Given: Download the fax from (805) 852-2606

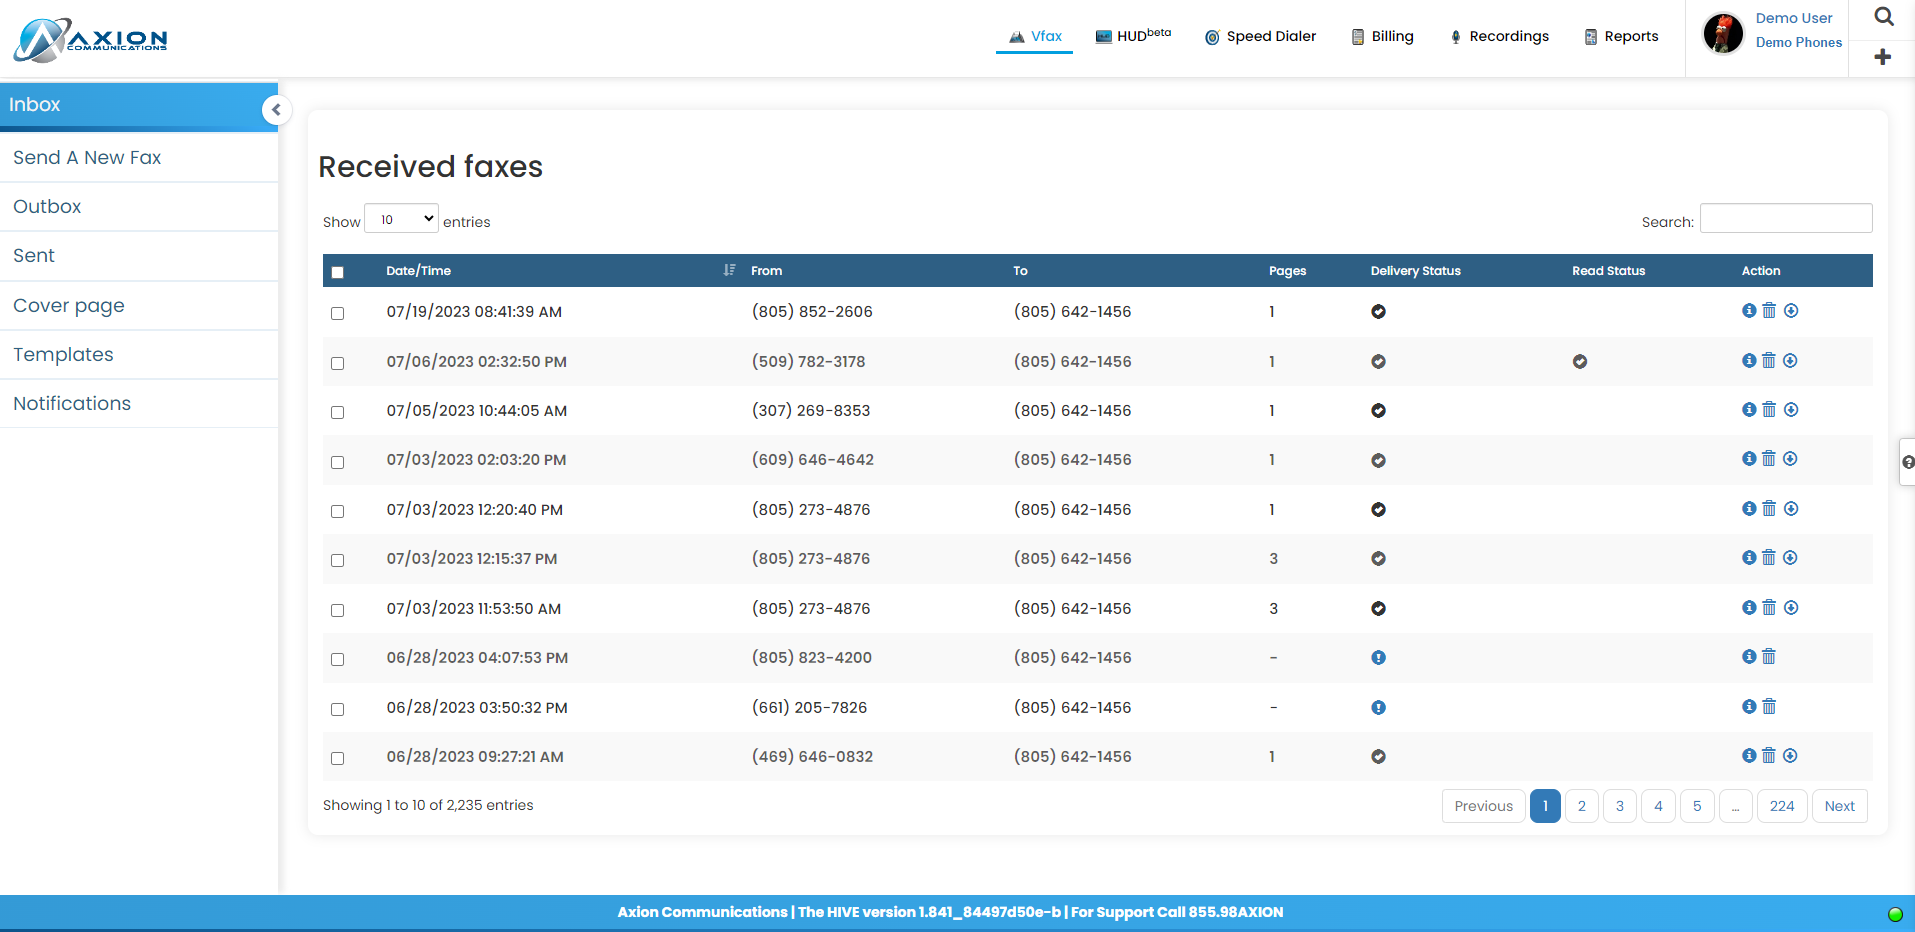Looking at the screenshot, I should (1791, 311).
